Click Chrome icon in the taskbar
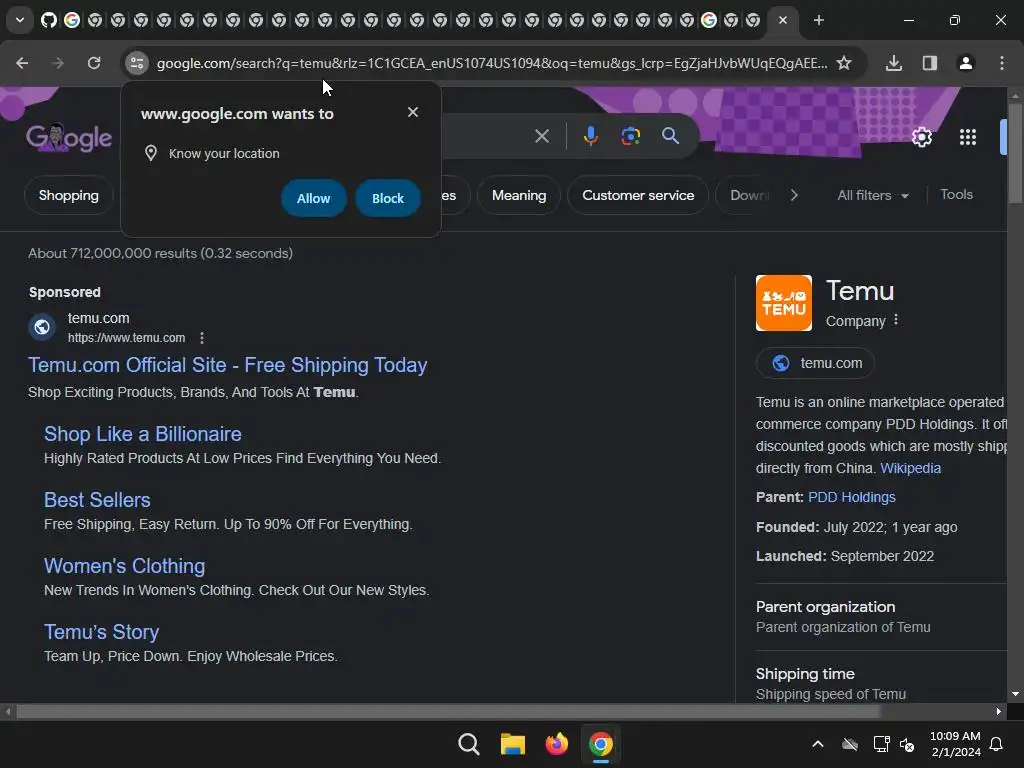 click(601, 744)
